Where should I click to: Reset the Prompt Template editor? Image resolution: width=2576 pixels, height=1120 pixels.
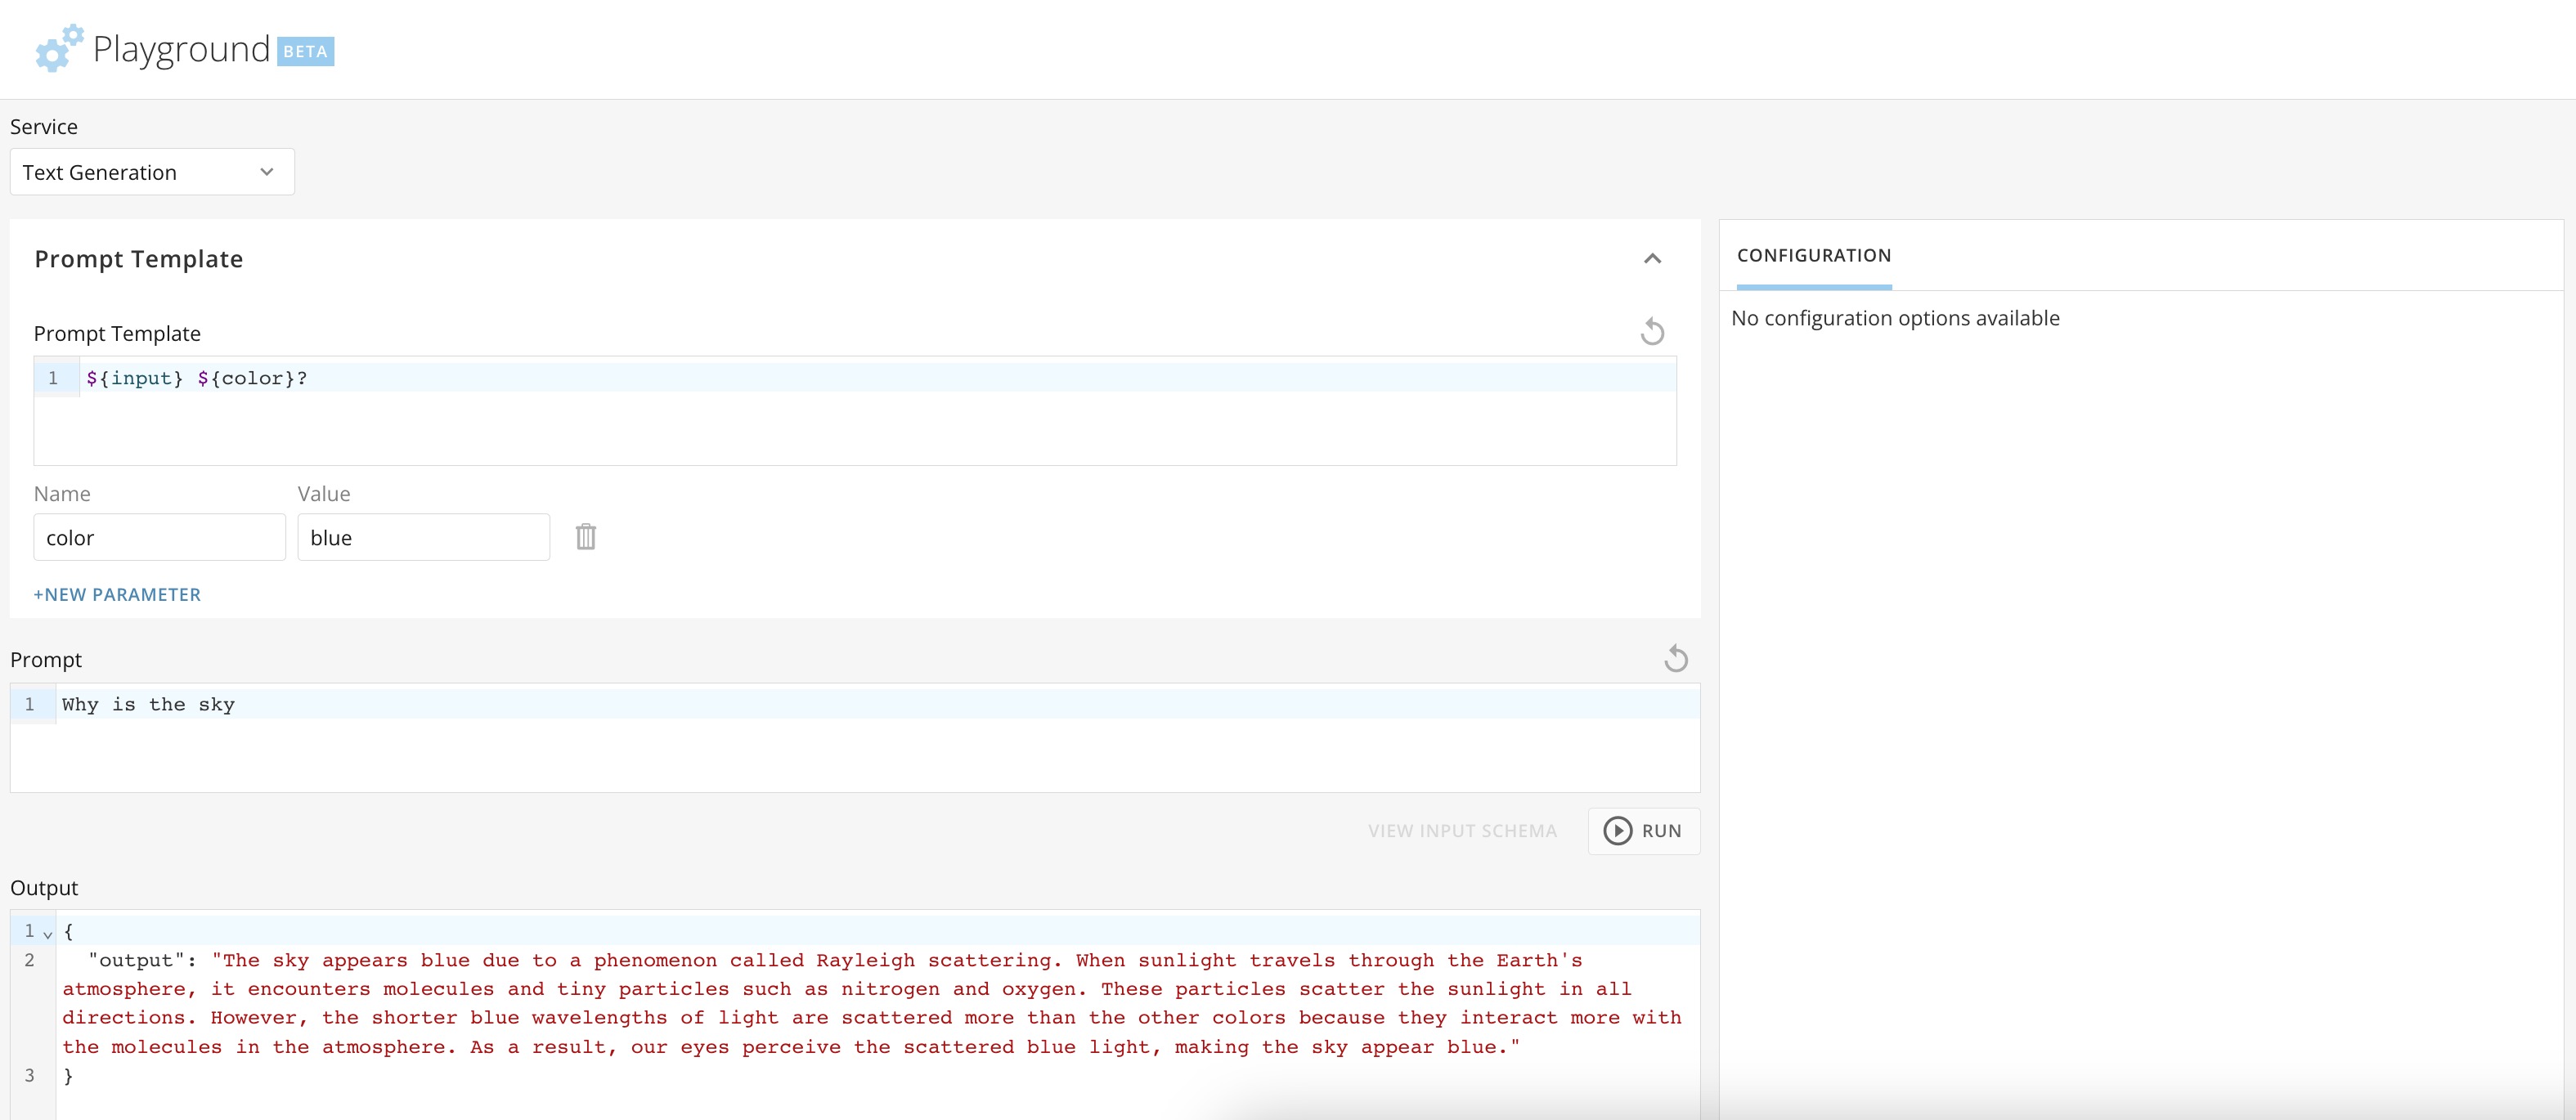(x=1652, y=331)
